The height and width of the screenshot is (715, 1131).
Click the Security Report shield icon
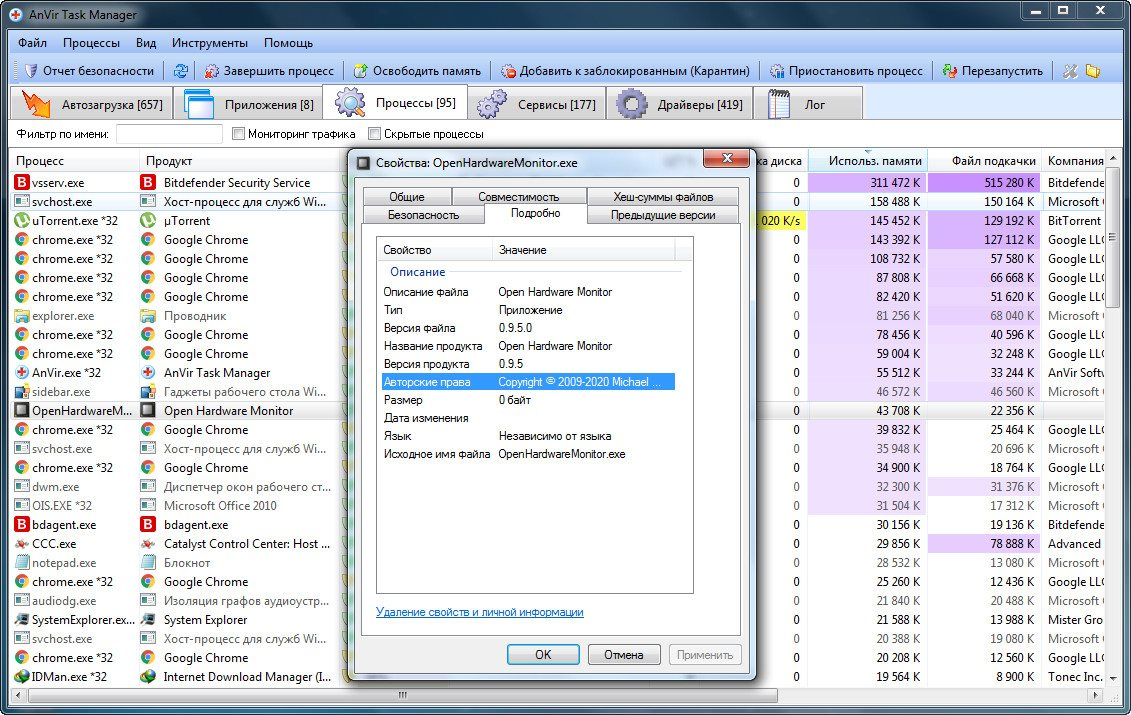(30, 71)
